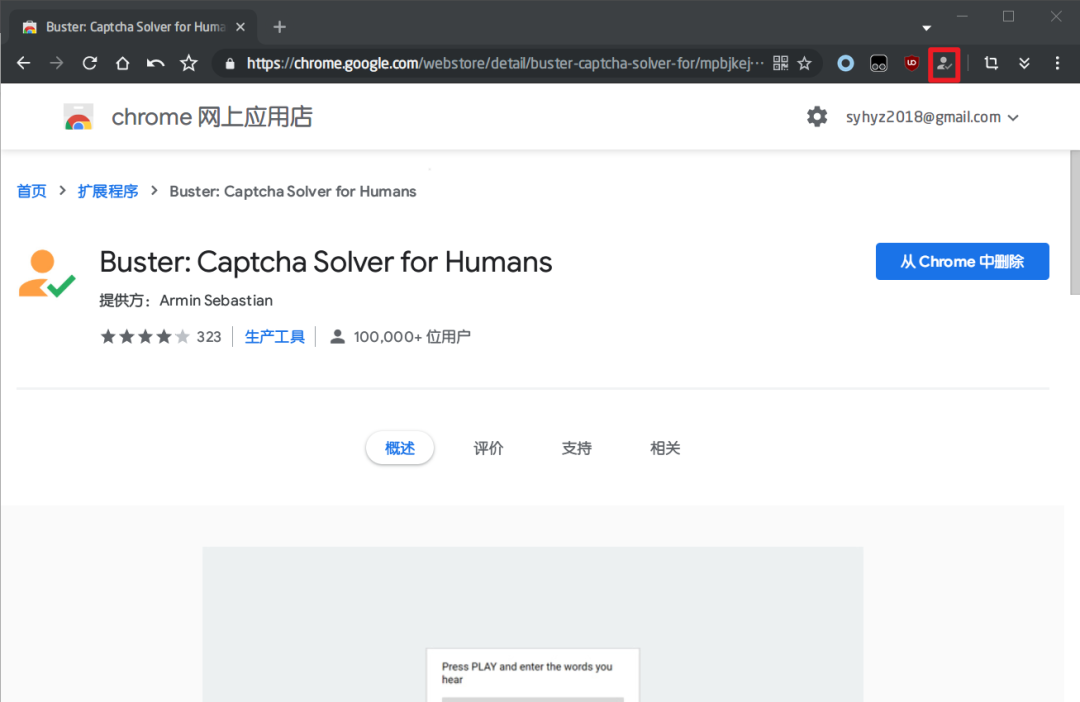Click the crop screenshot tool icon
The width and height of the screenshot is (1080, 702).
pos(991,63)
